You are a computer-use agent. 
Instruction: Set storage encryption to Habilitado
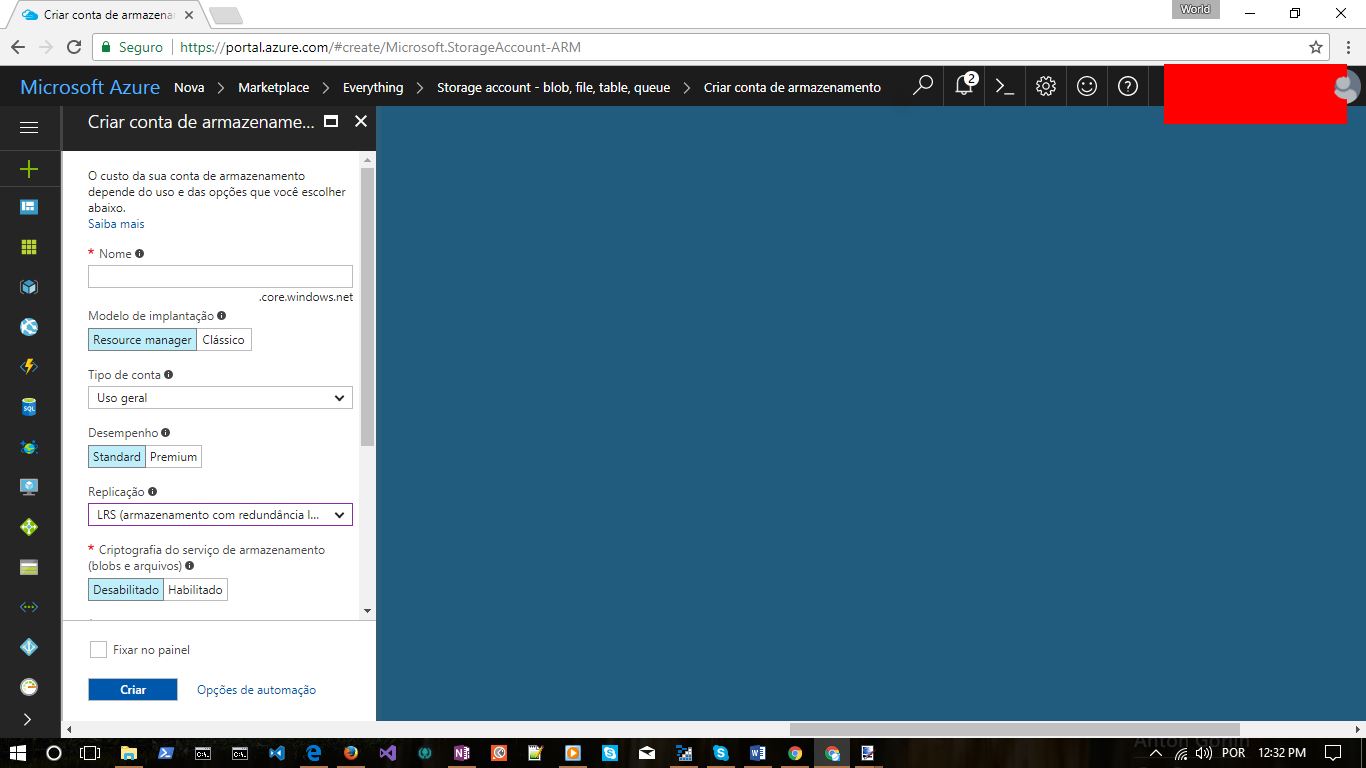point(195,590)
